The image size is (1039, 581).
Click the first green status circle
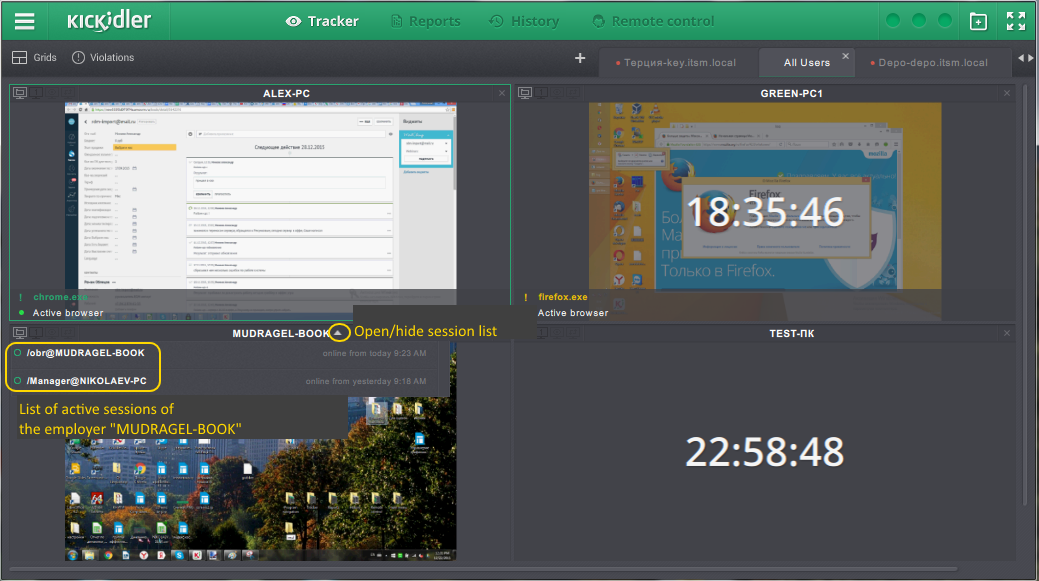point(893,21)
